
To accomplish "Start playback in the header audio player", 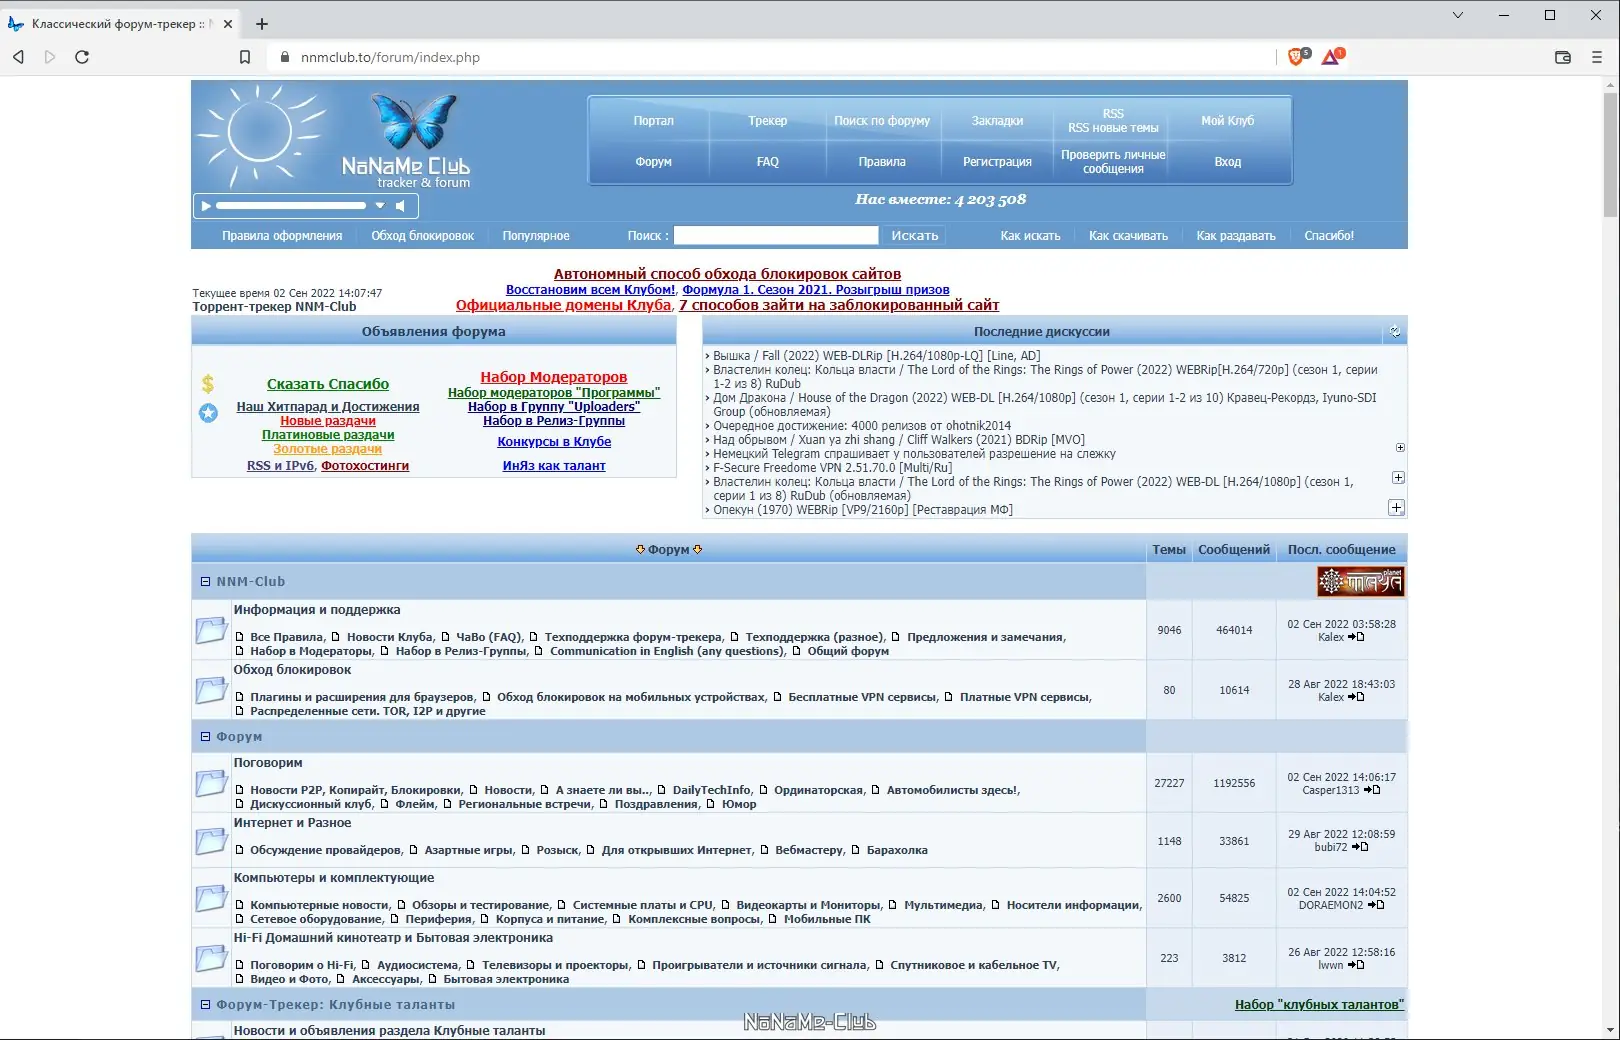I will pyautogui.click(x=206, y=206).
